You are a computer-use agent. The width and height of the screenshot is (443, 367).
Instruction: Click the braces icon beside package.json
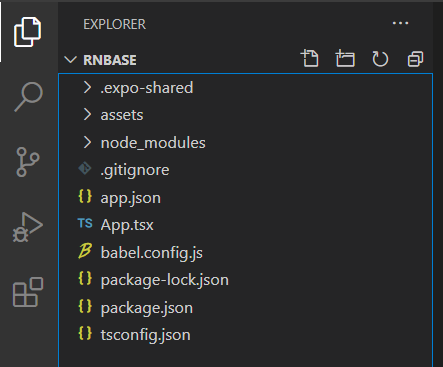coord(85,306)
